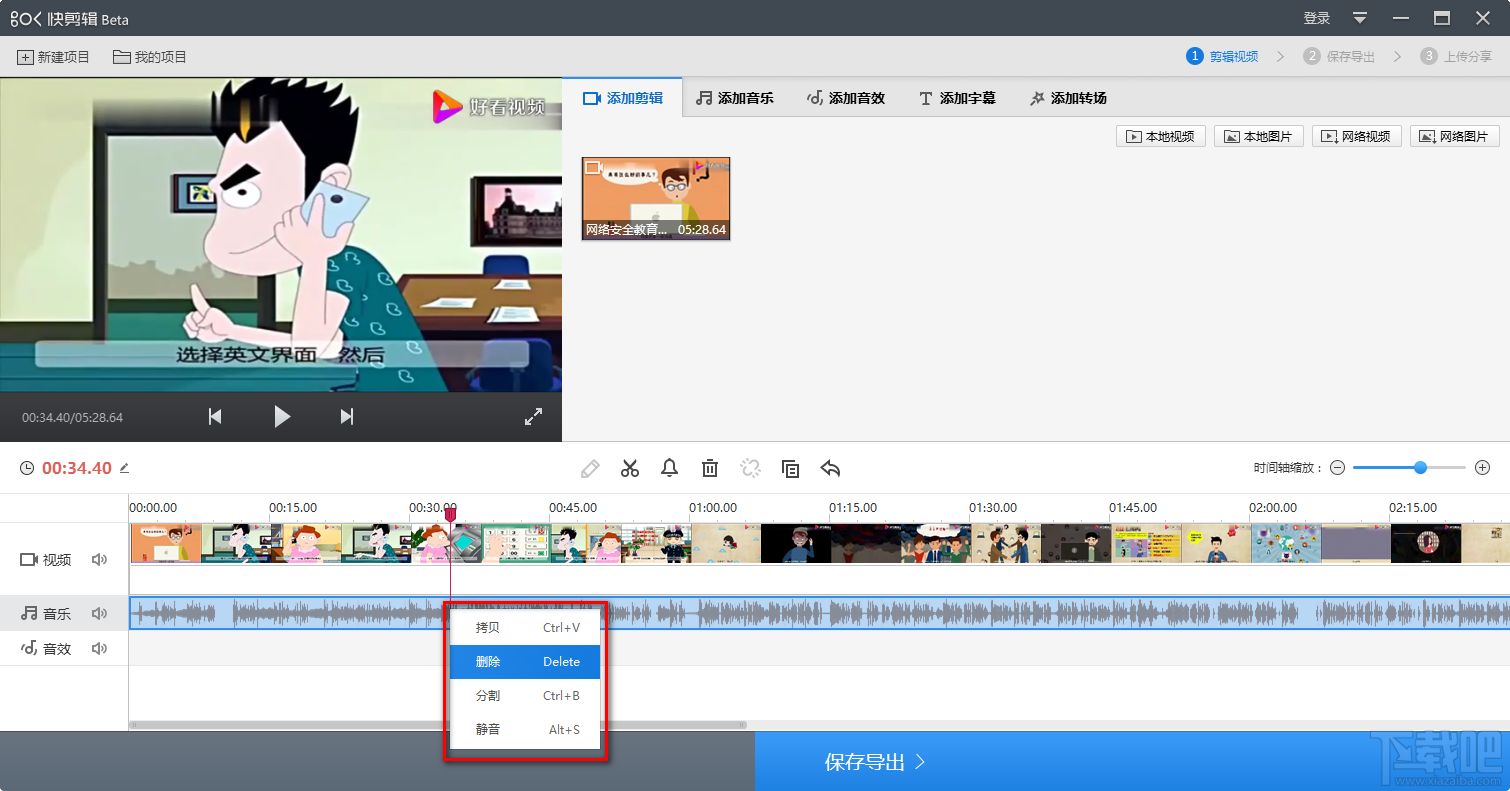
Task: Switch to the 添加字幕 tab
Action: click(957, 98)
